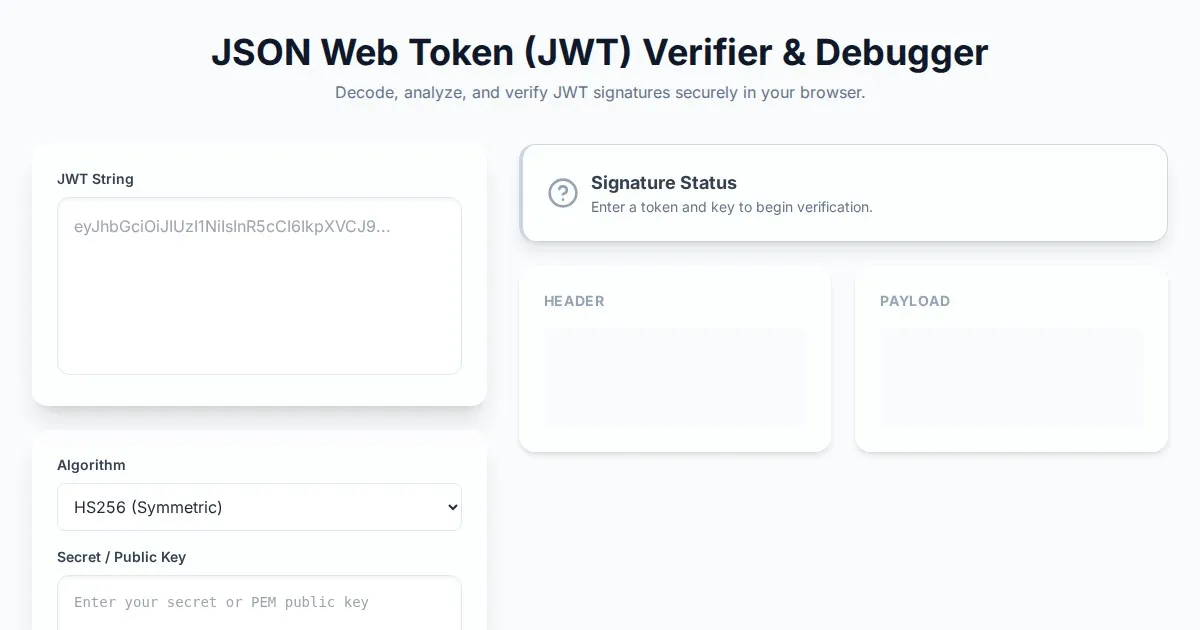
Task: Click the JWT Verifier & Debugger page title
Action: point(599,52)
